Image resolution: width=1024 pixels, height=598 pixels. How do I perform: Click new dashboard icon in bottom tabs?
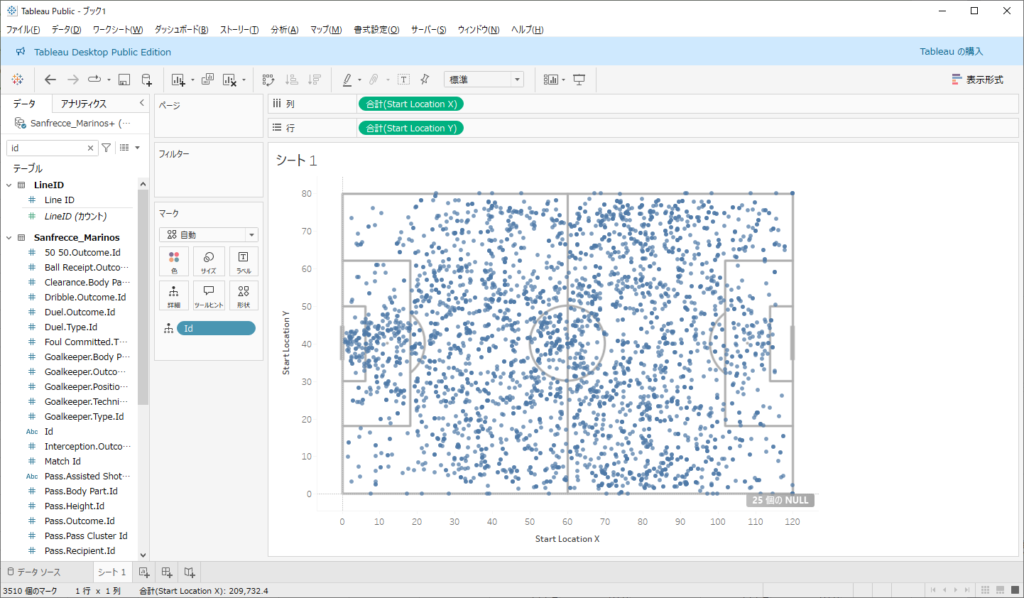click(x=167, y=573)
